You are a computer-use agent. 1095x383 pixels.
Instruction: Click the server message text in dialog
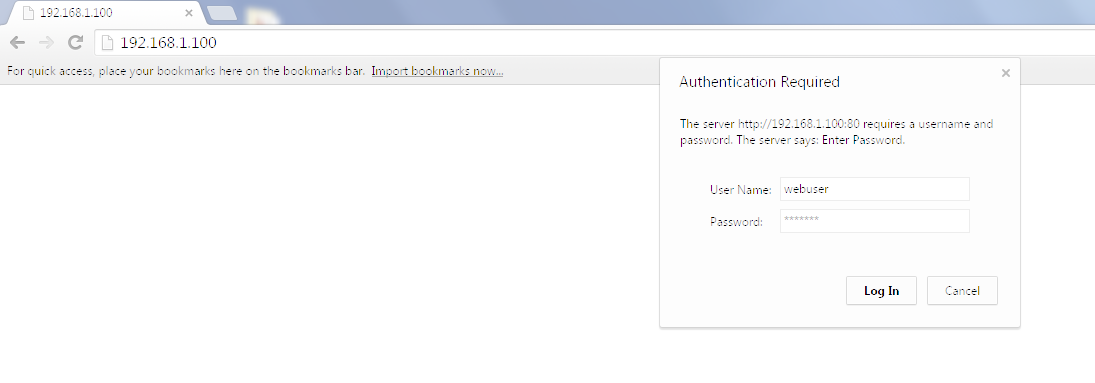837,132
